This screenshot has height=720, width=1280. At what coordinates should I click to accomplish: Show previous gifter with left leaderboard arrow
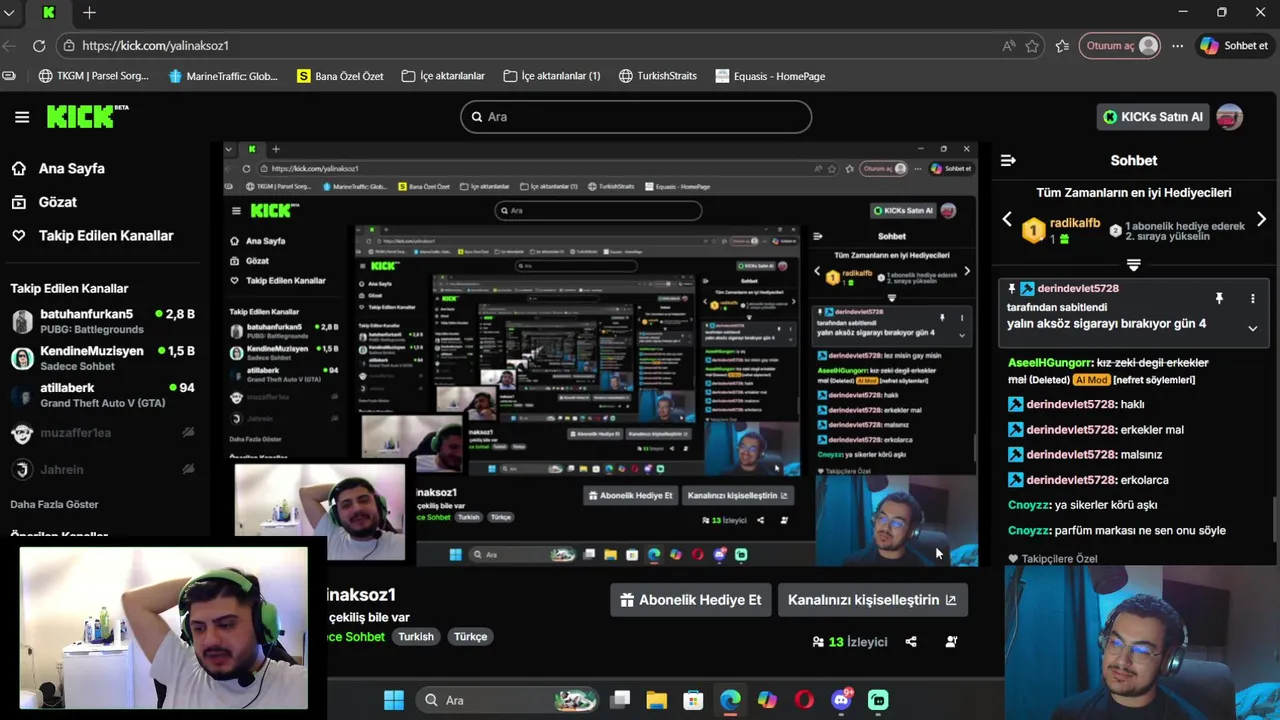pyautogui.click(x=1007, y=220)
